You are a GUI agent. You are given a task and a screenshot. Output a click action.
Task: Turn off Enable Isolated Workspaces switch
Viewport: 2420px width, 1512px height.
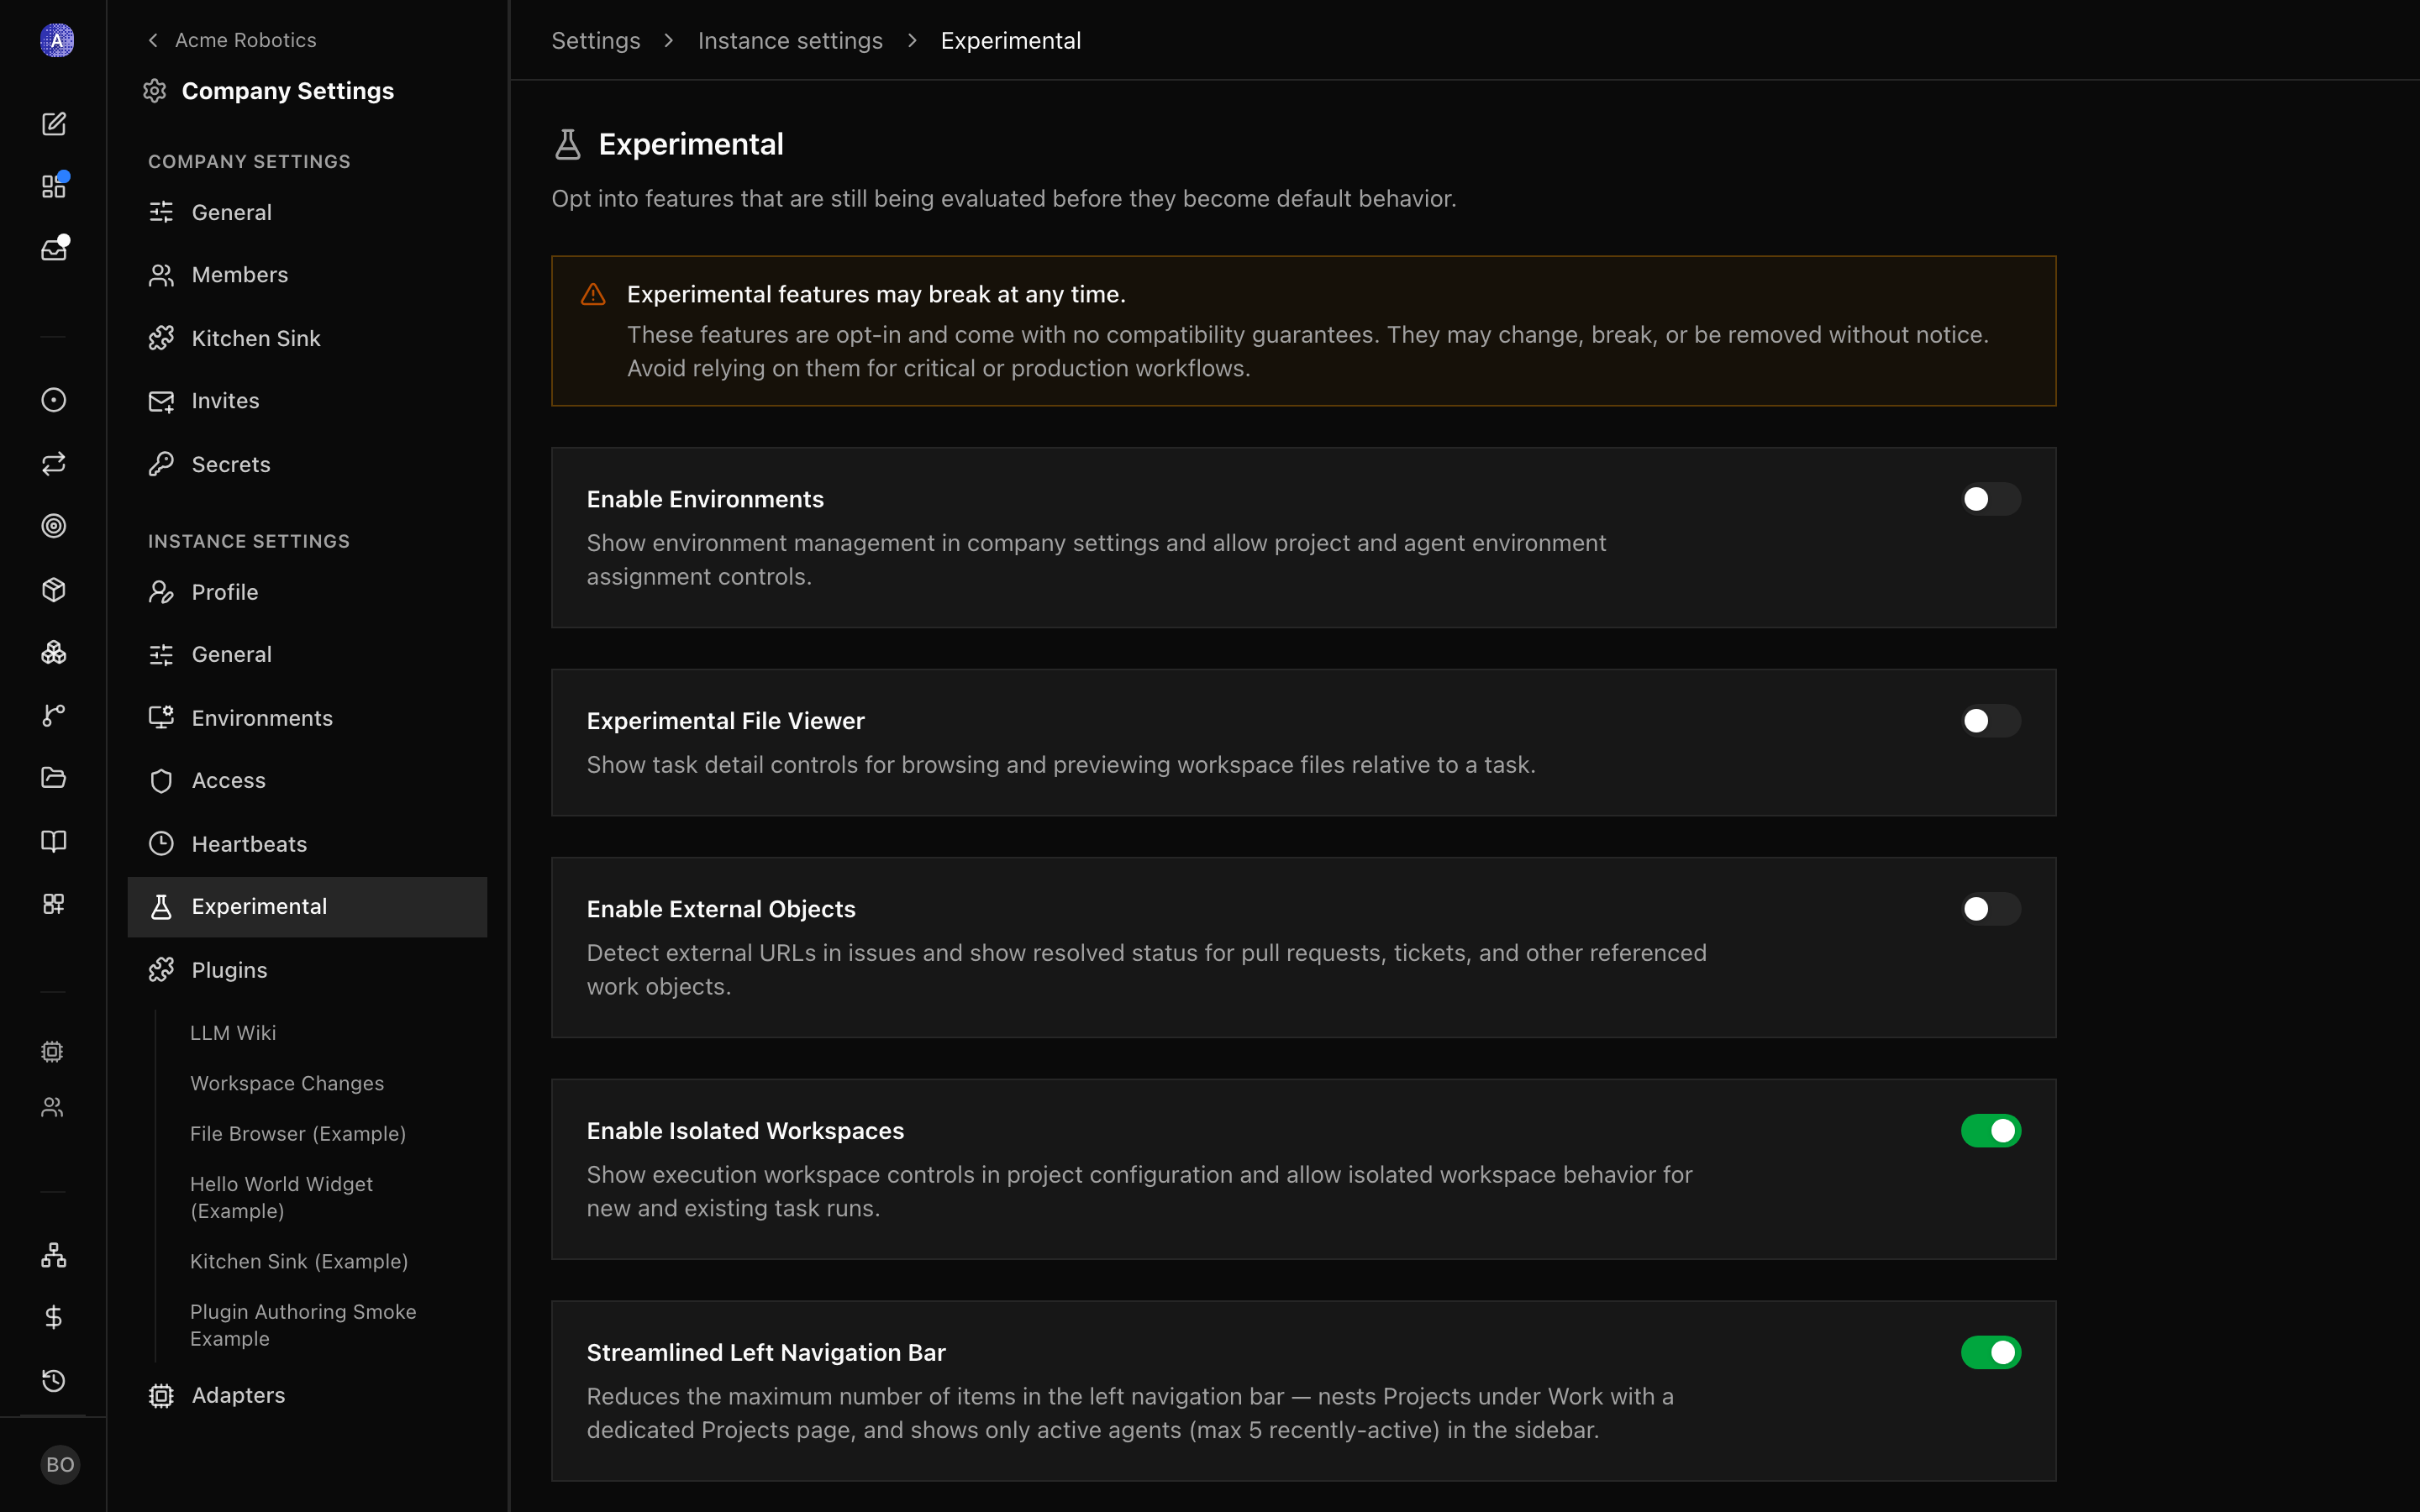tap(1990, 1131)
